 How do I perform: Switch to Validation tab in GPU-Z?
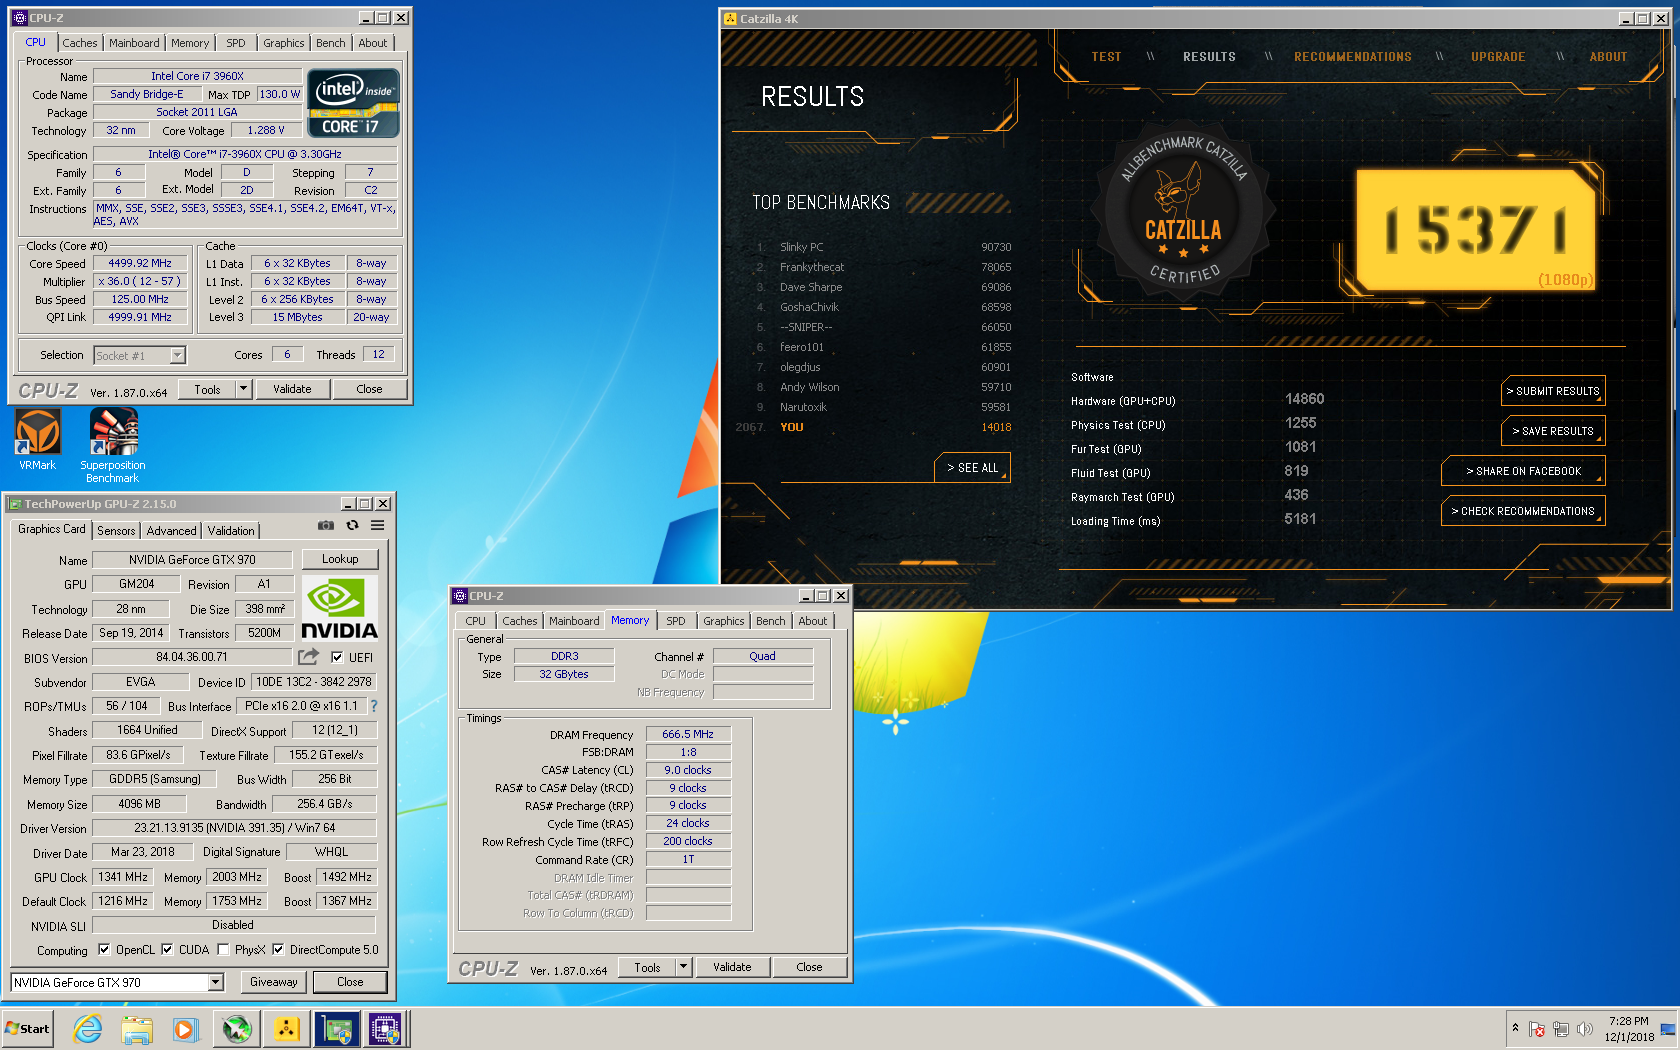pyautogui.click(x=231, y=531)
